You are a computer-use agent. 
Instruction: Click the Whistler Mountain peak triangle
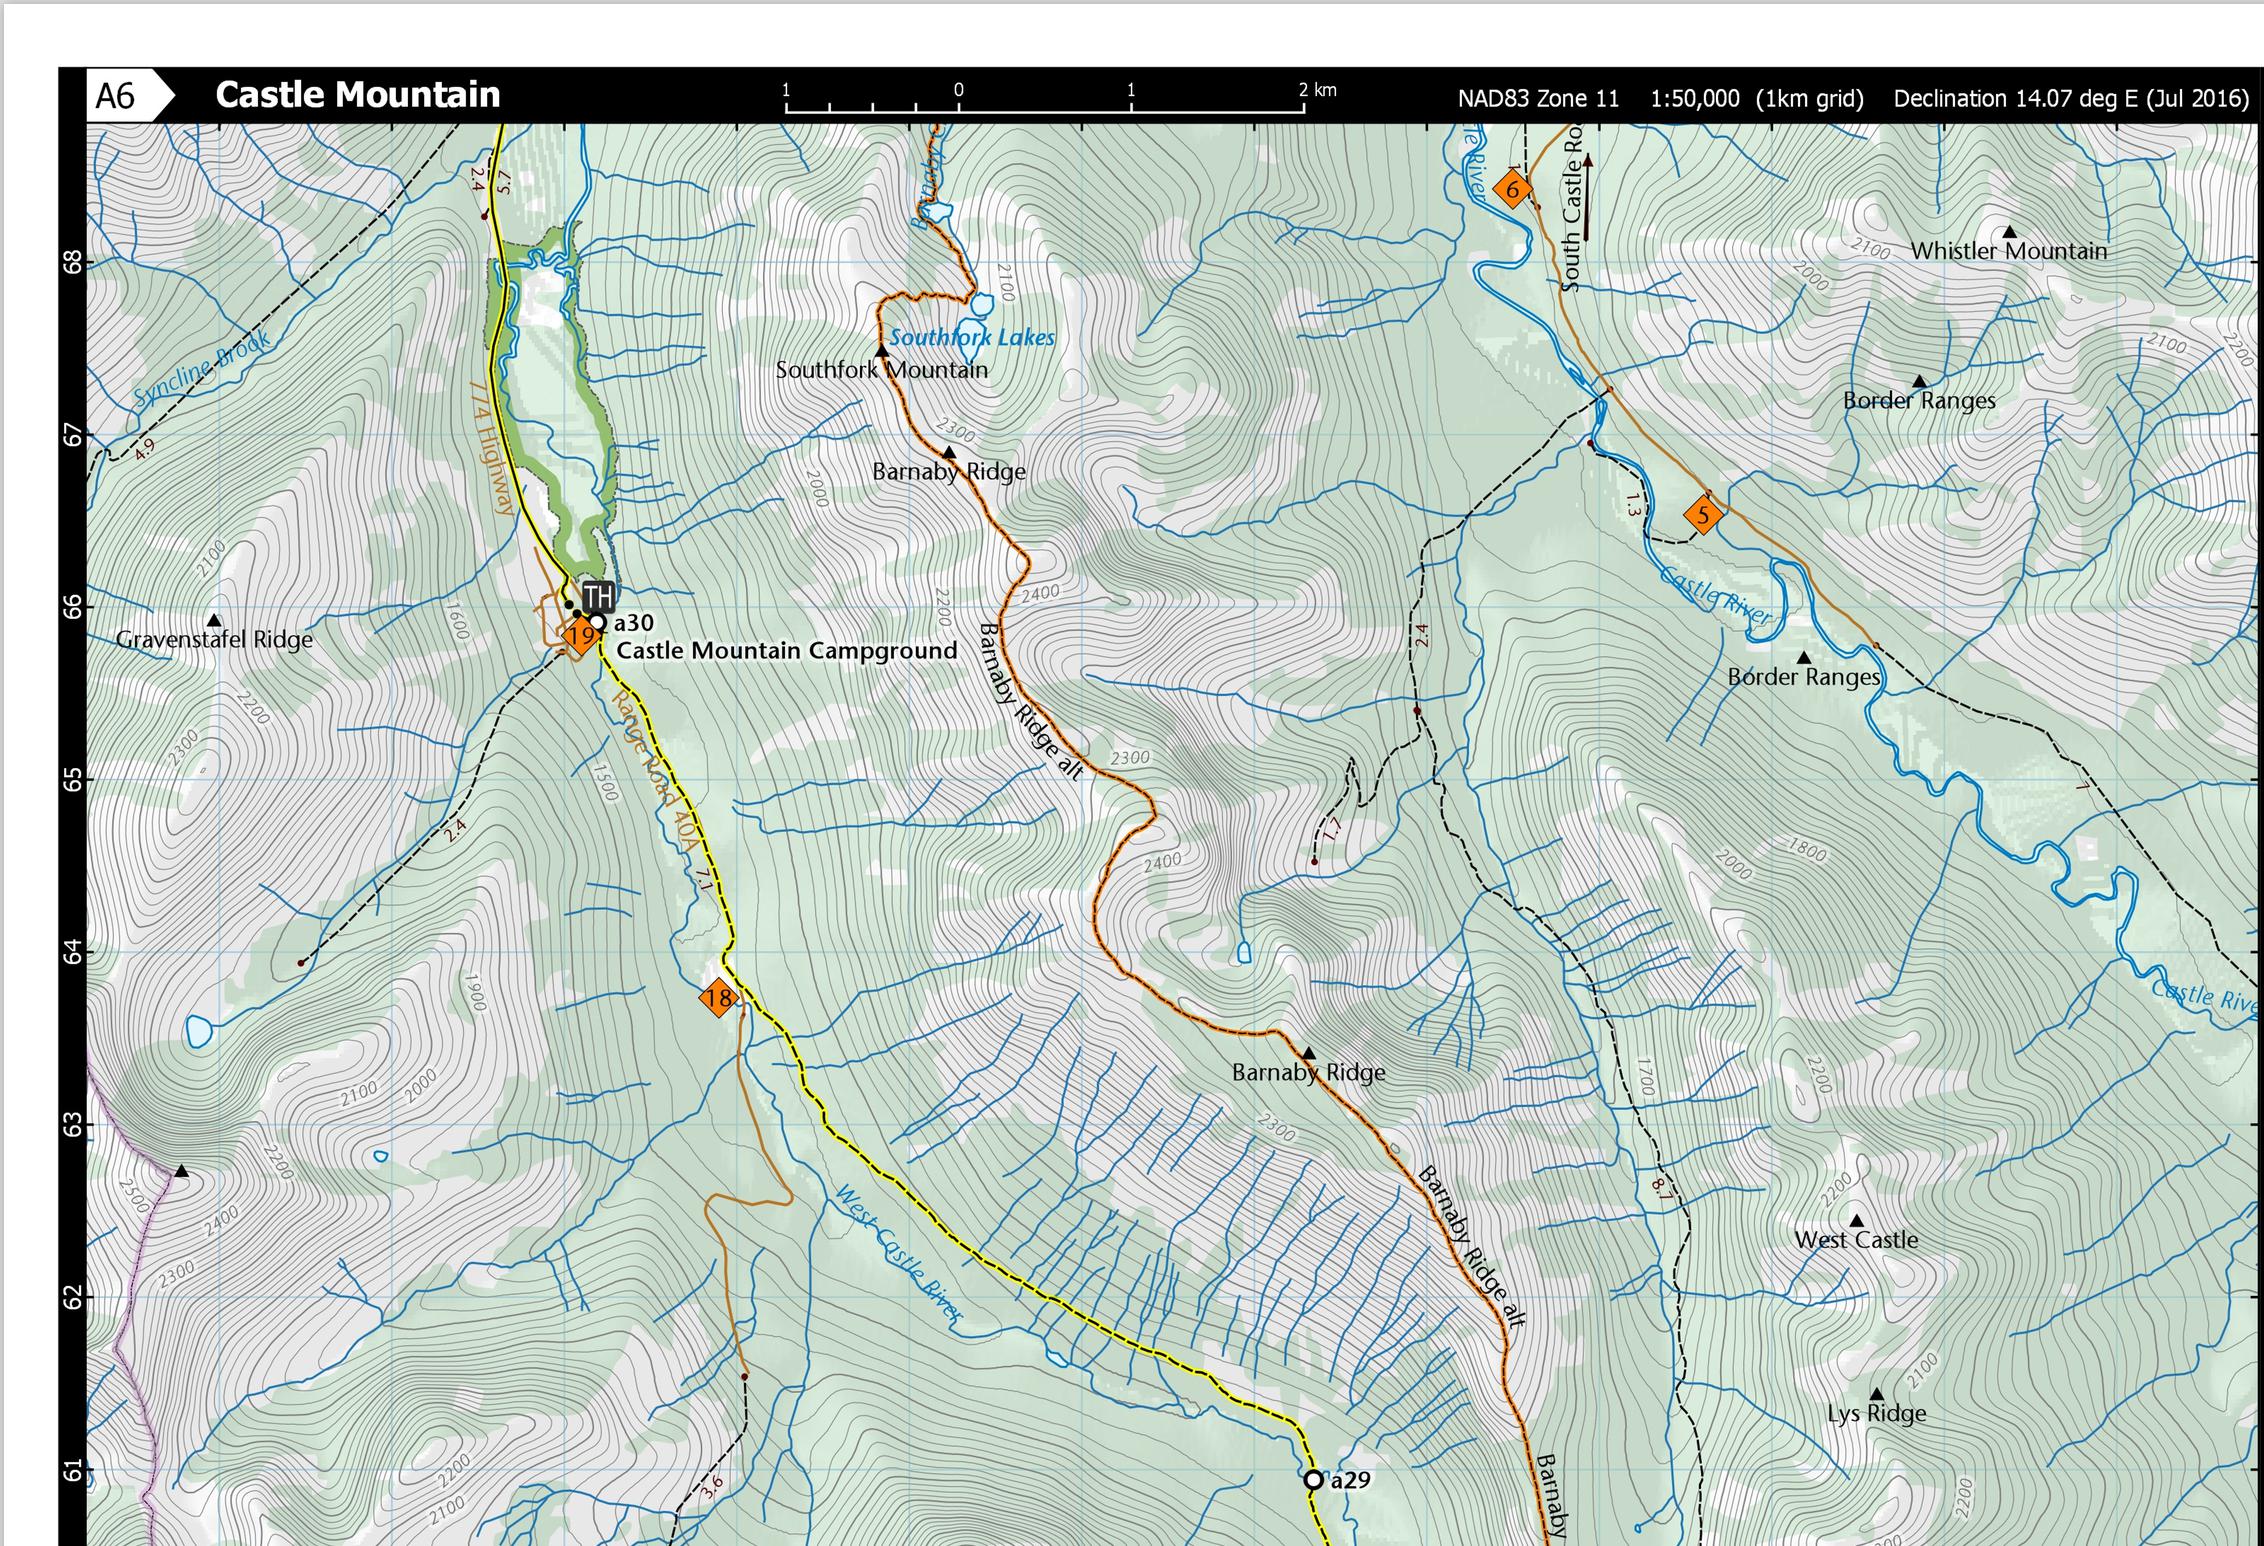2009,232
